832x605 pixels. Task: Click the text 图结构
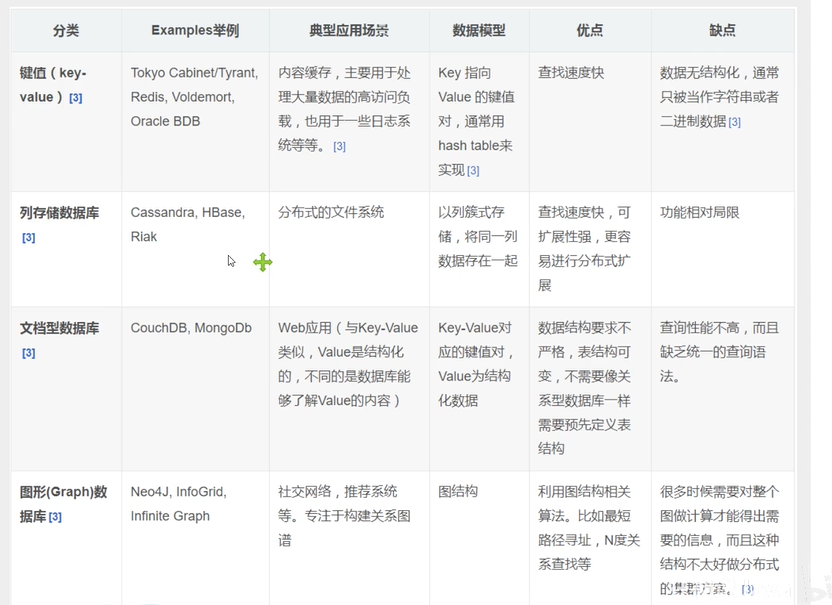(x=458, y=492)
